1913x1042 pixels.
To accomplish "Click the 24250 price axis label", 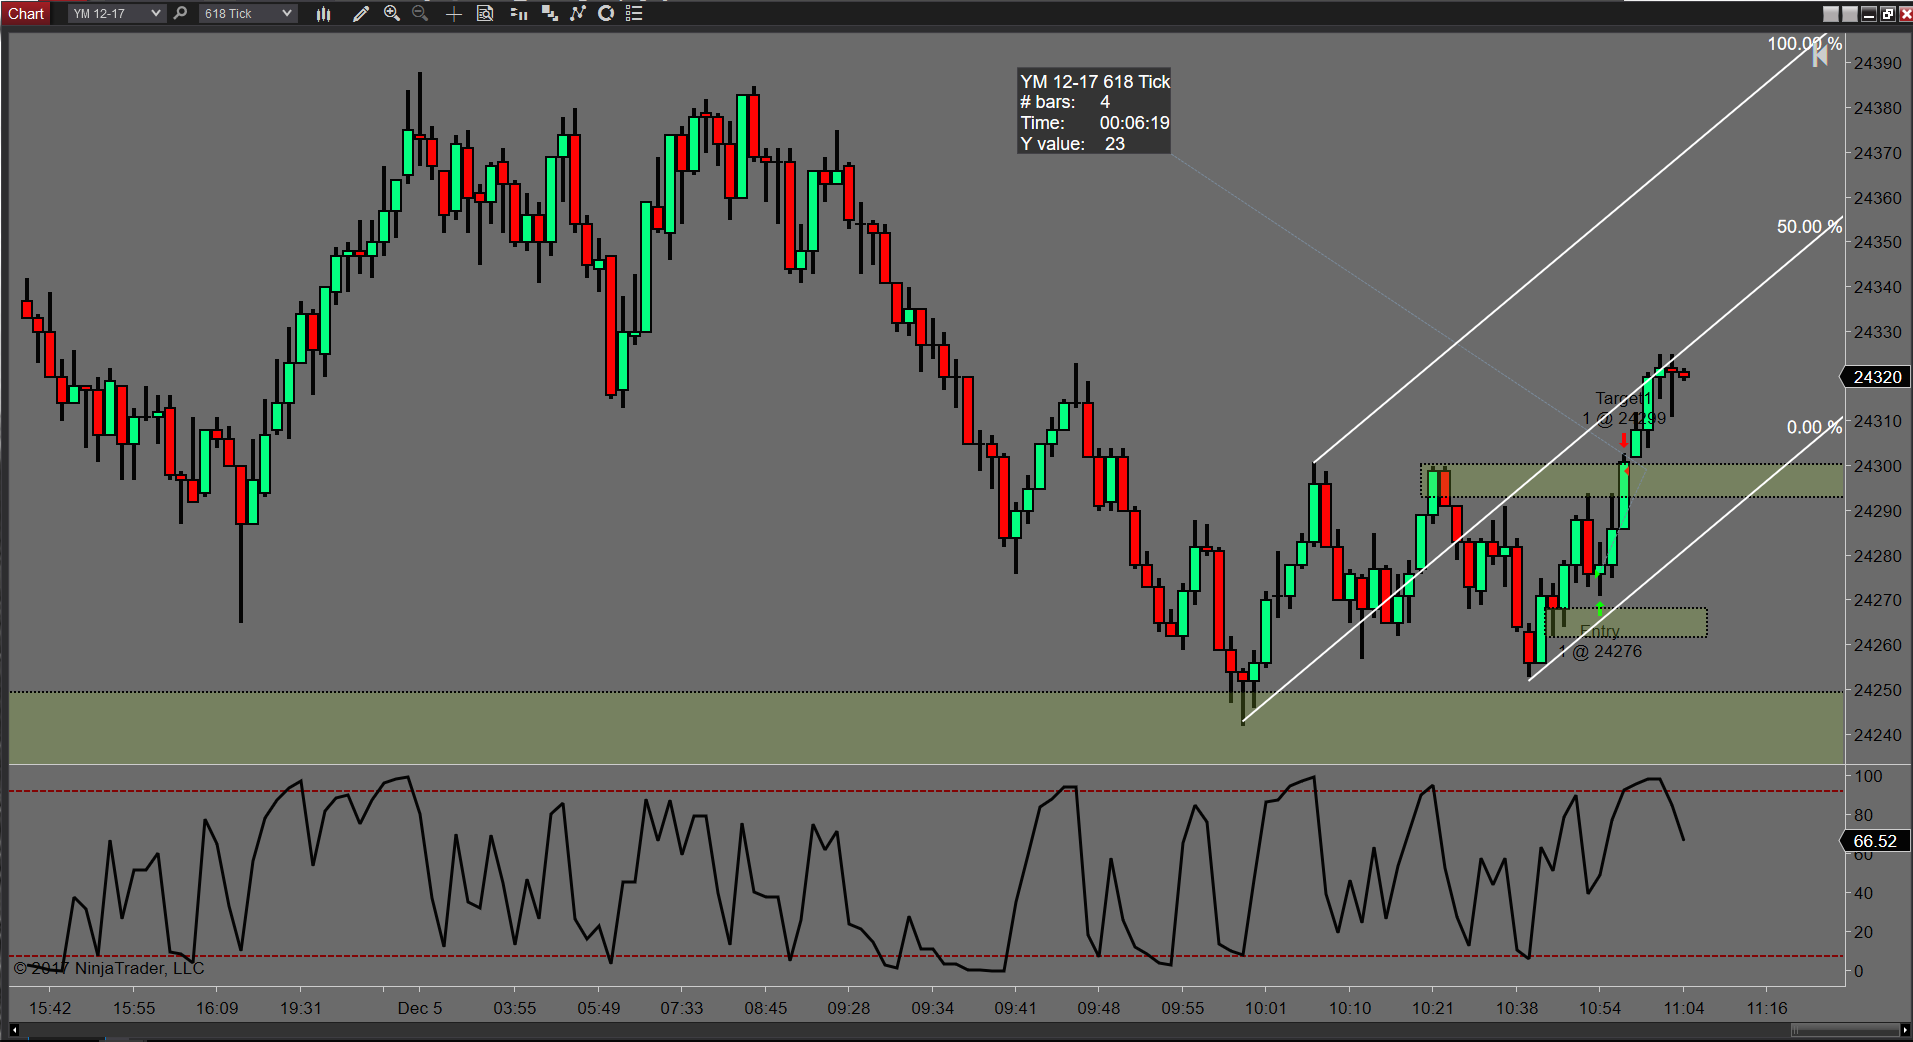I will [1877, 690].
